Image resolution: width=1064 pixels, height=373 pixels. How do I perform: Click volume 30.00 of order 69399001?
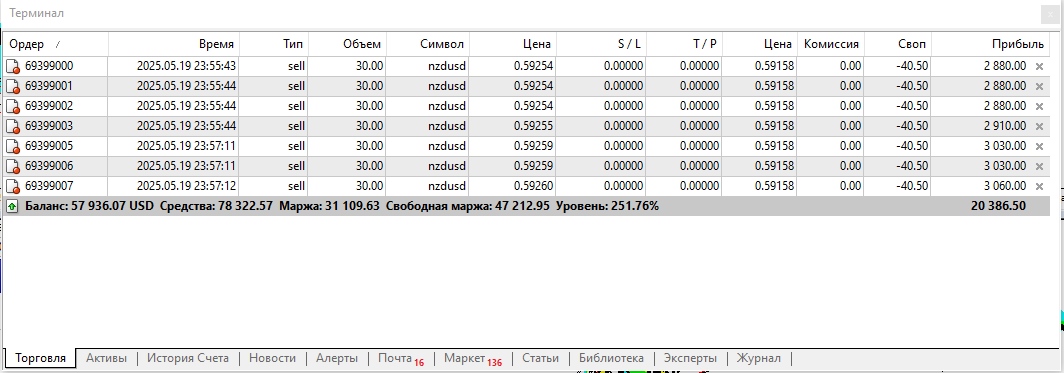(x=370, y=86)
